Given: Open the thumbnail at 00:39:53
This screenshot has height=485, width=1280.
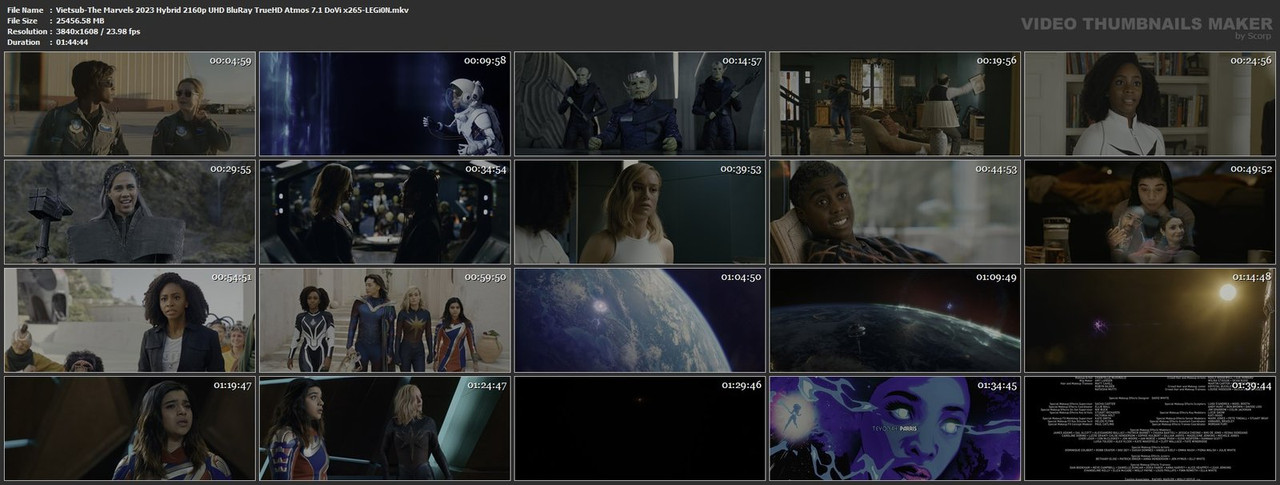Looking at the screenshot, I should (x=640, y=211).
